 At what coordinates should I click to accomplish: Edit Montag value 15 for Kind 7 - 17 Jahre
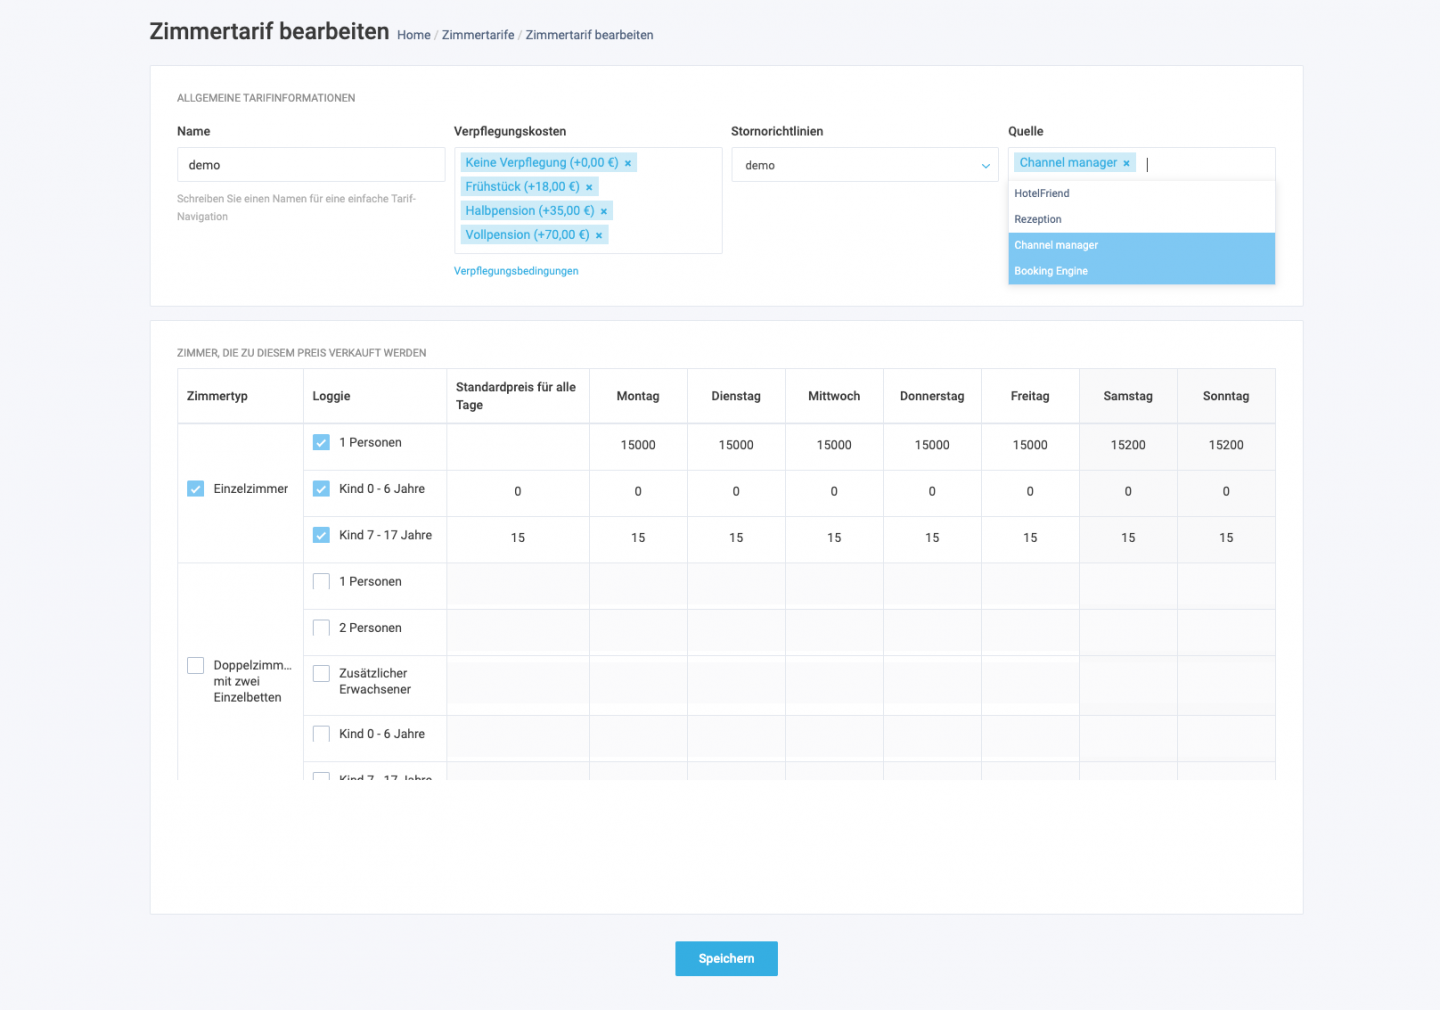pyautogui.click(x=638, y=538)
